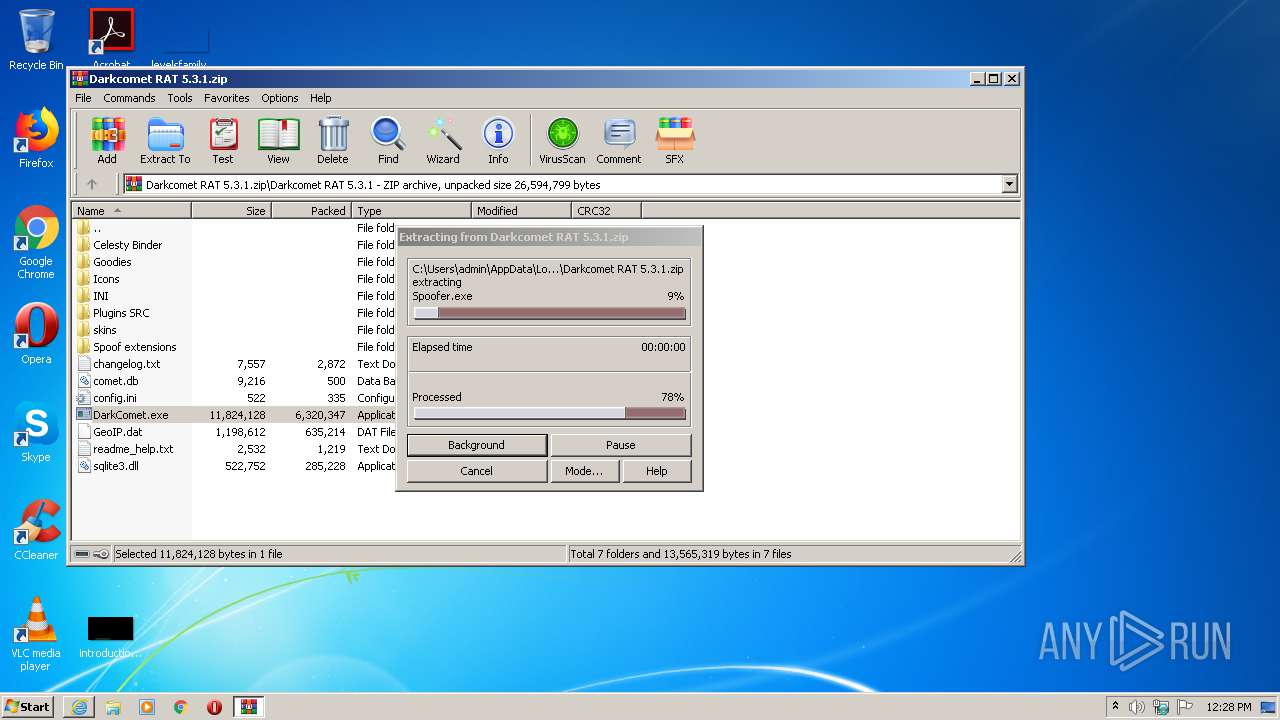Screen dimensions: 1280x720
Task: Open the Help menu
Action: (x=320, y=98)
